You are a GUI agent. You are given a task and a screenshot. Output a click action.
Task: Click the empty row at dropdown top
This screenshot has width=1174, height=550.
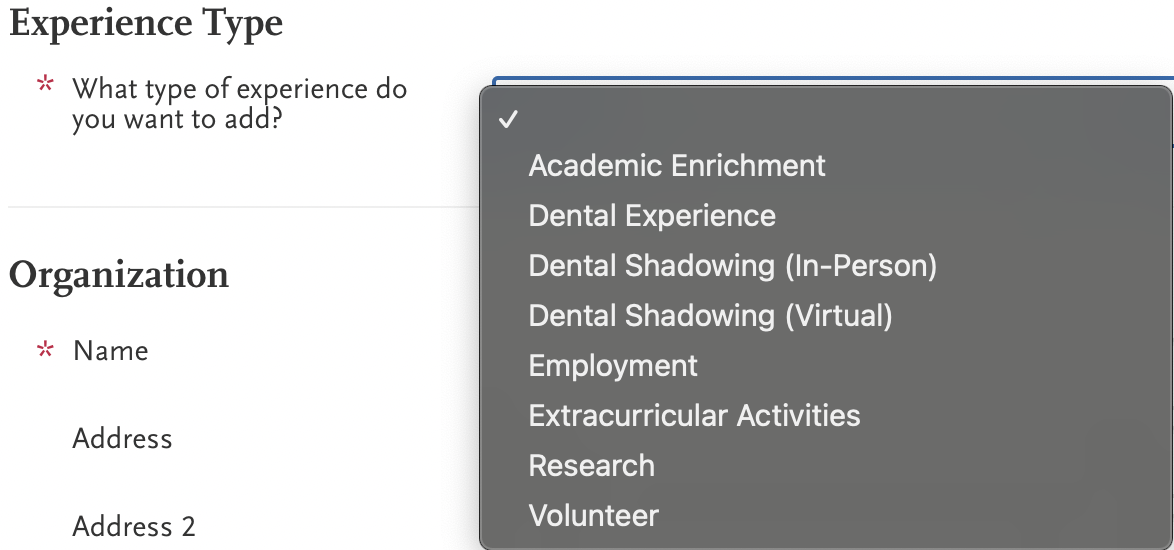(826, 119)
